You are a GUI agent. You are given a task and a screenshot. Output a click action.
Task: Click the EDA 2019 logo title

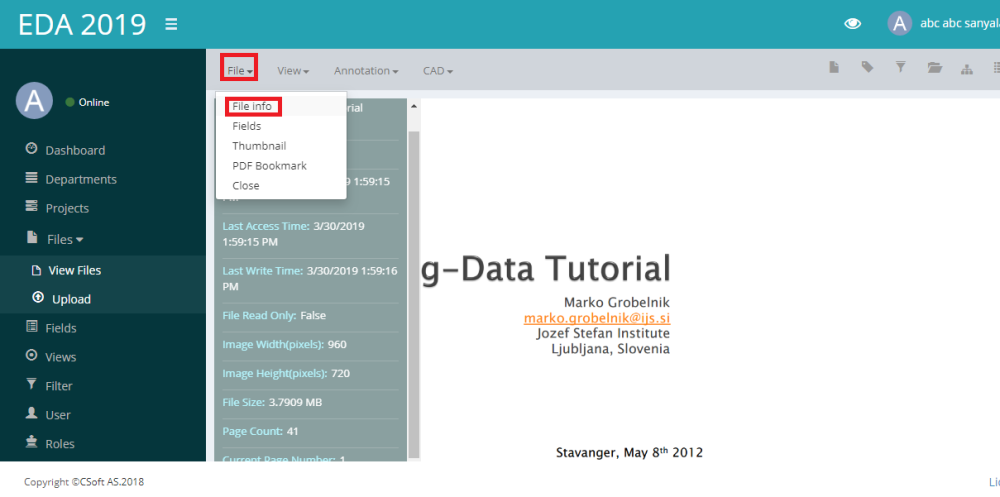point(82,24)
